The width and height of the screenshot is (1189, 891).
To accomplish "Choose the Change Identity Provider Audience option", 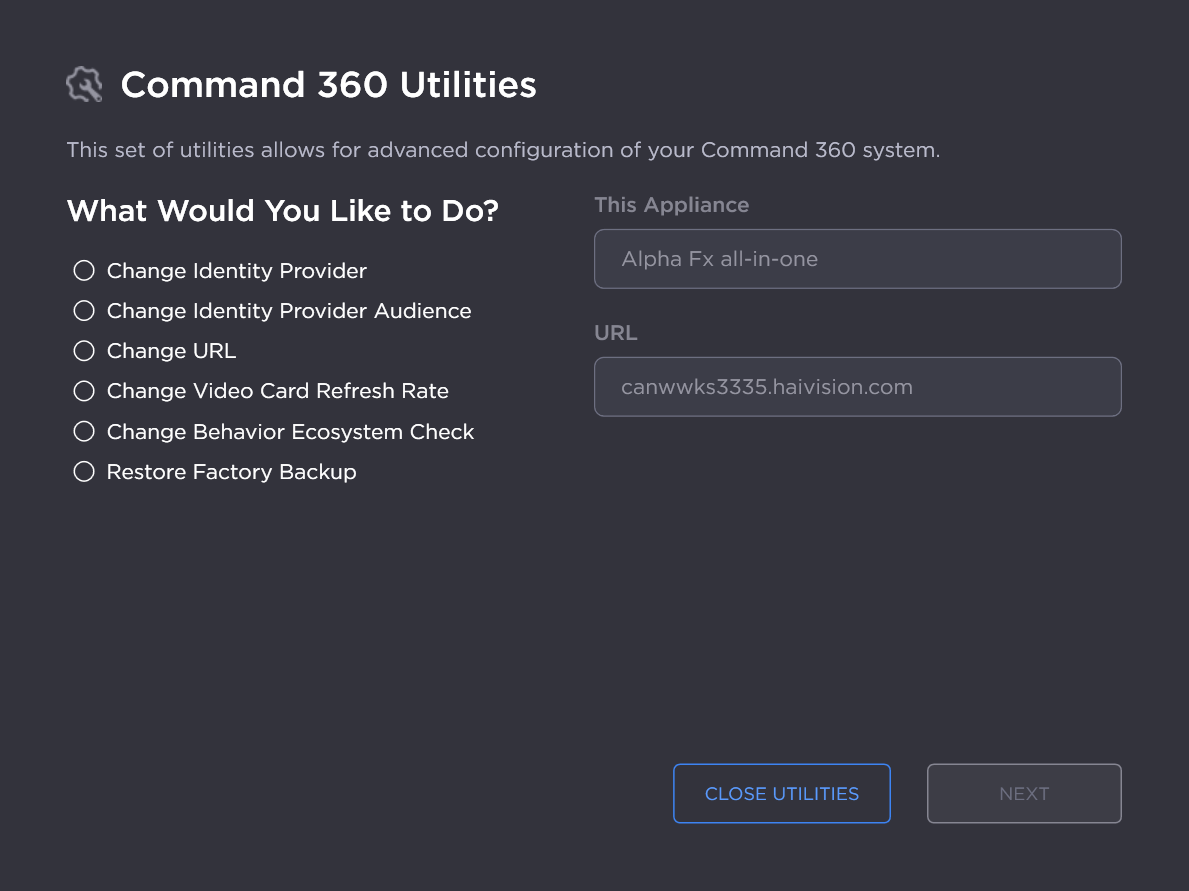I will coord(84,311).
